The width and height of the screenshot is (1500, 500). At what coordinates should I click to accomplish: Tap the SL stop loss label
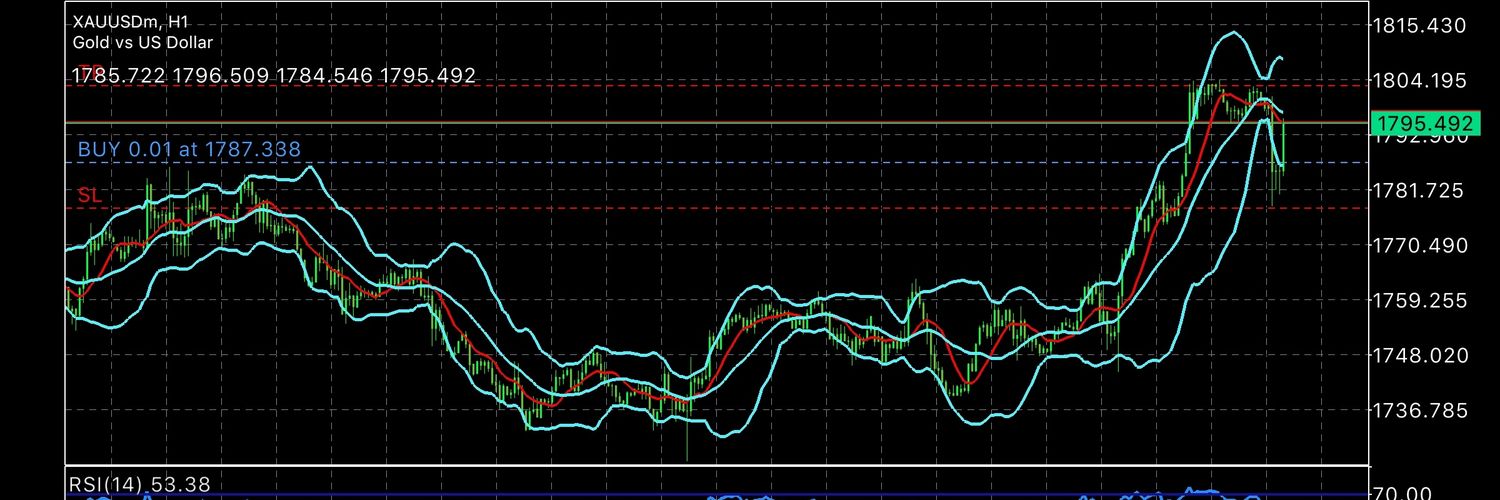(x=90, y=195)
